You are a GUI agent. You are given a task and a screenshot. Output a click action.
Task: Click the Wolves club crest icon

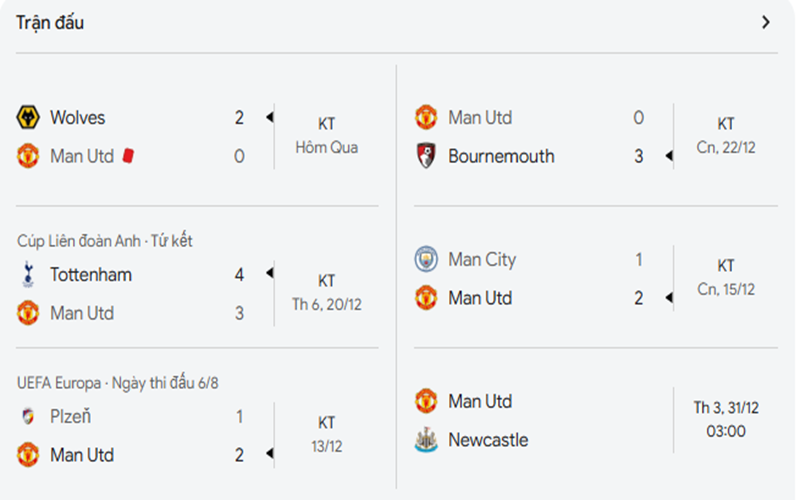click(x=28, y=118)
